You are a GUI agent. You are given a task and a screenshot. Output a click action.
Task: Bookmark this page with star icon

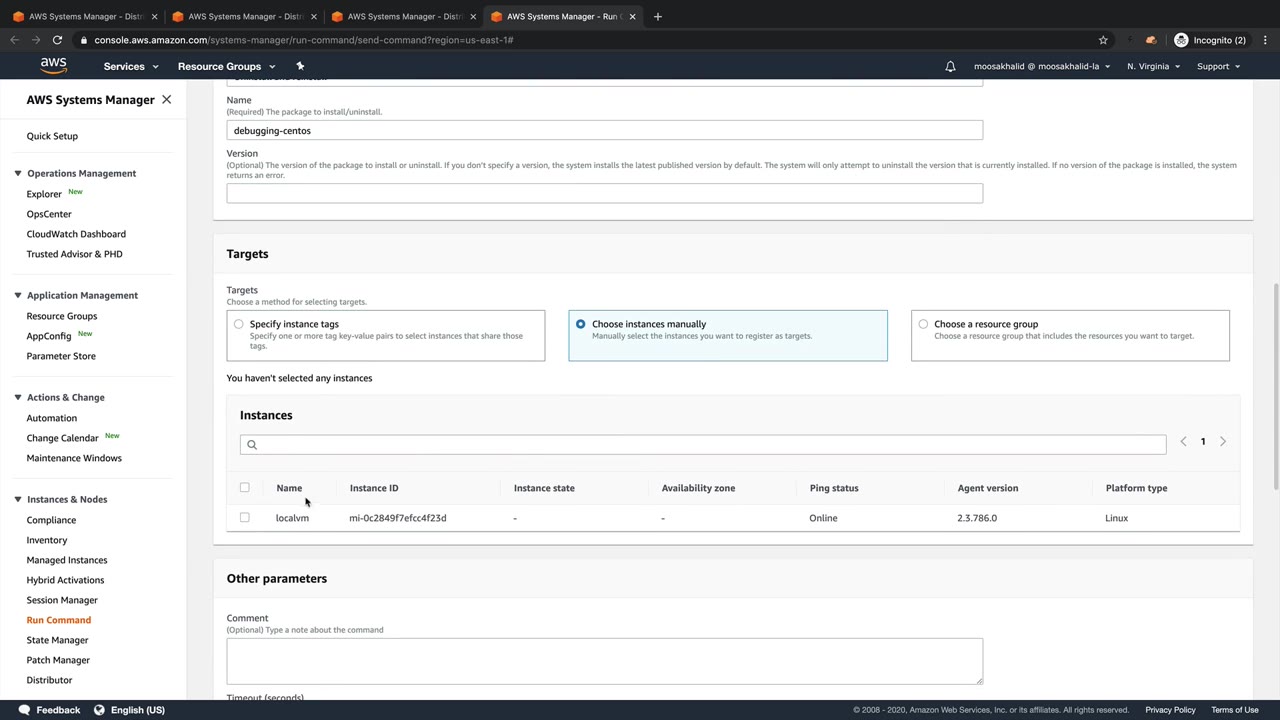pyautogui.click(x=1103, y=40)
